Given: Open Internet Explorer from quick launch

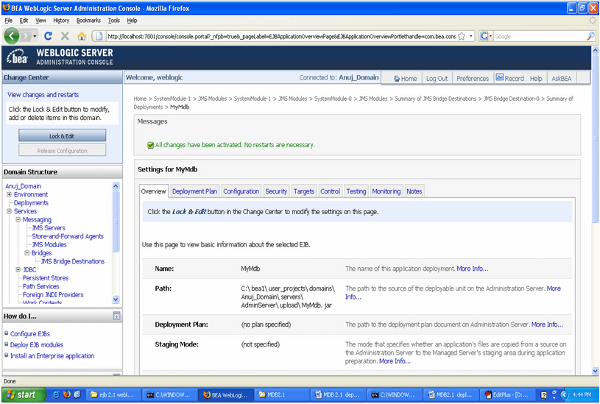Looking at the screenshot, I should [x=56, y=395].
